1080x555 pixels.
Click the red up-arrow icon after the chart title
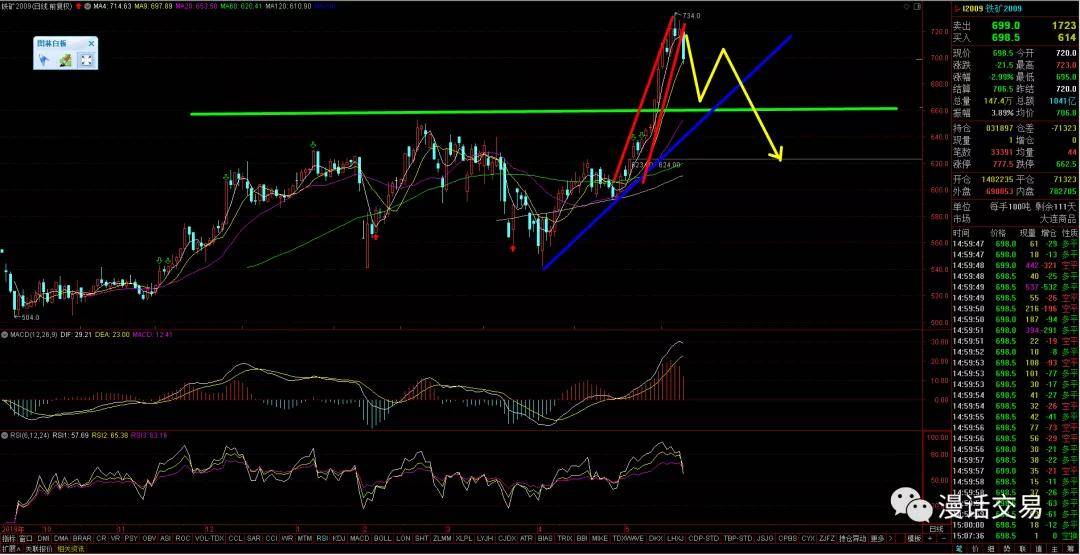[x=78, y=6]
